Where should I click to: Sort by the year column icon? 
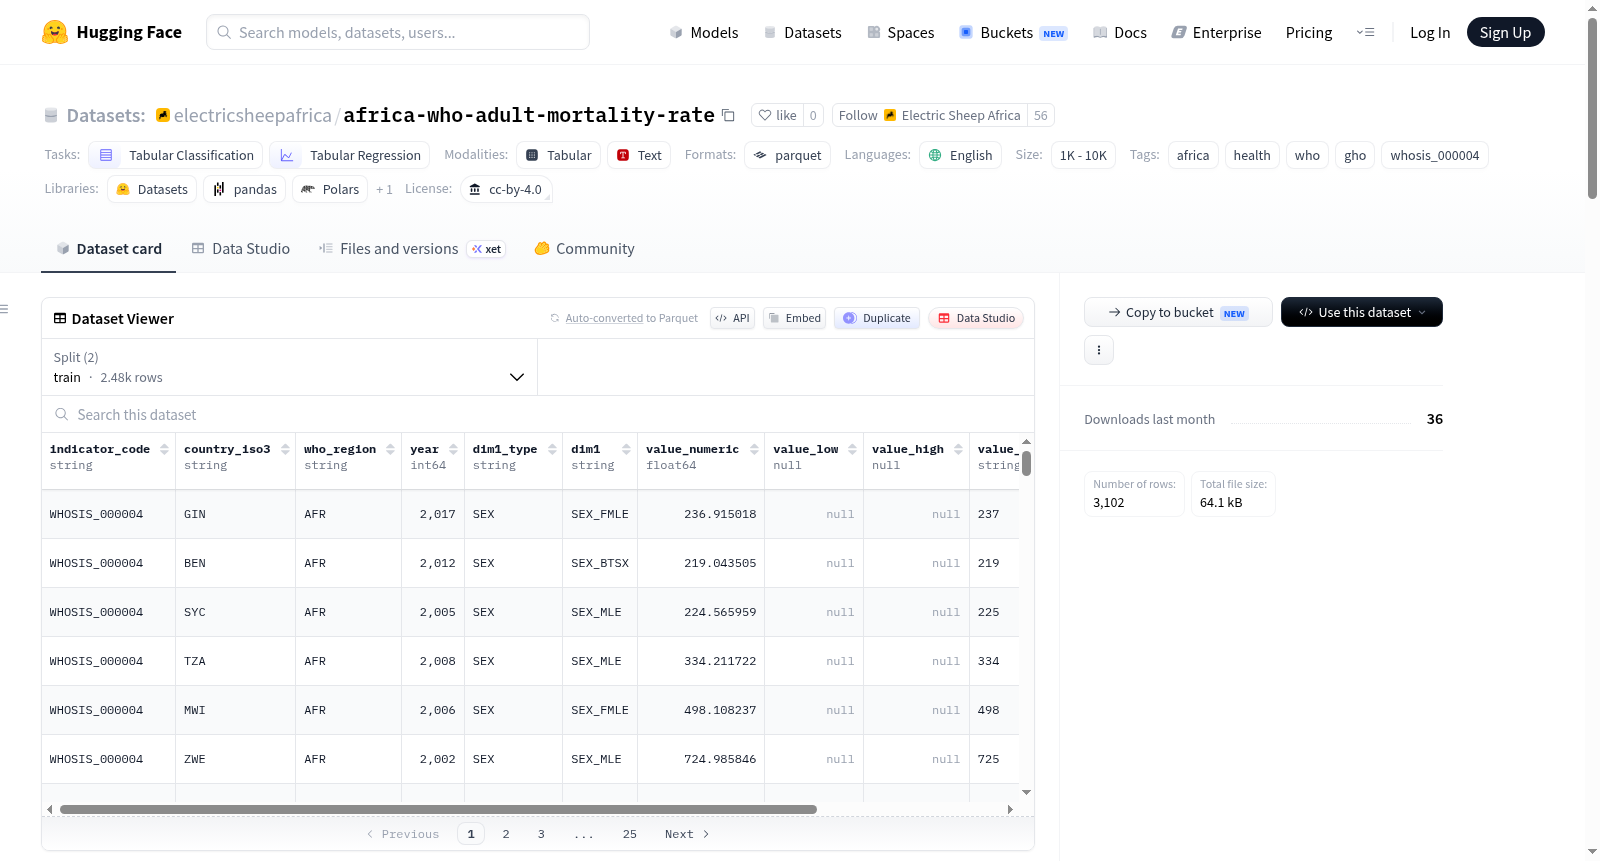tap(453, 450)
